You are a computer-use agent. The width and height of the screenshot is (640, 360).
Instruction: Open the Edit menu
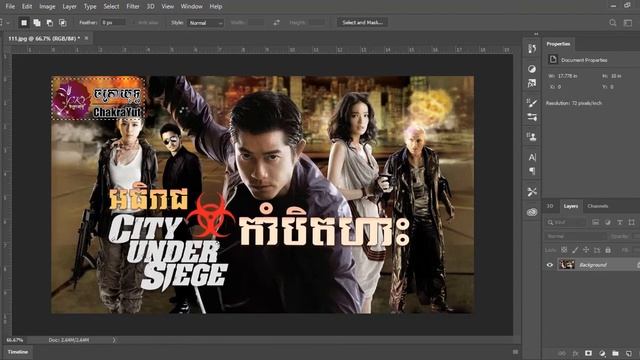(x=27, y=7)
